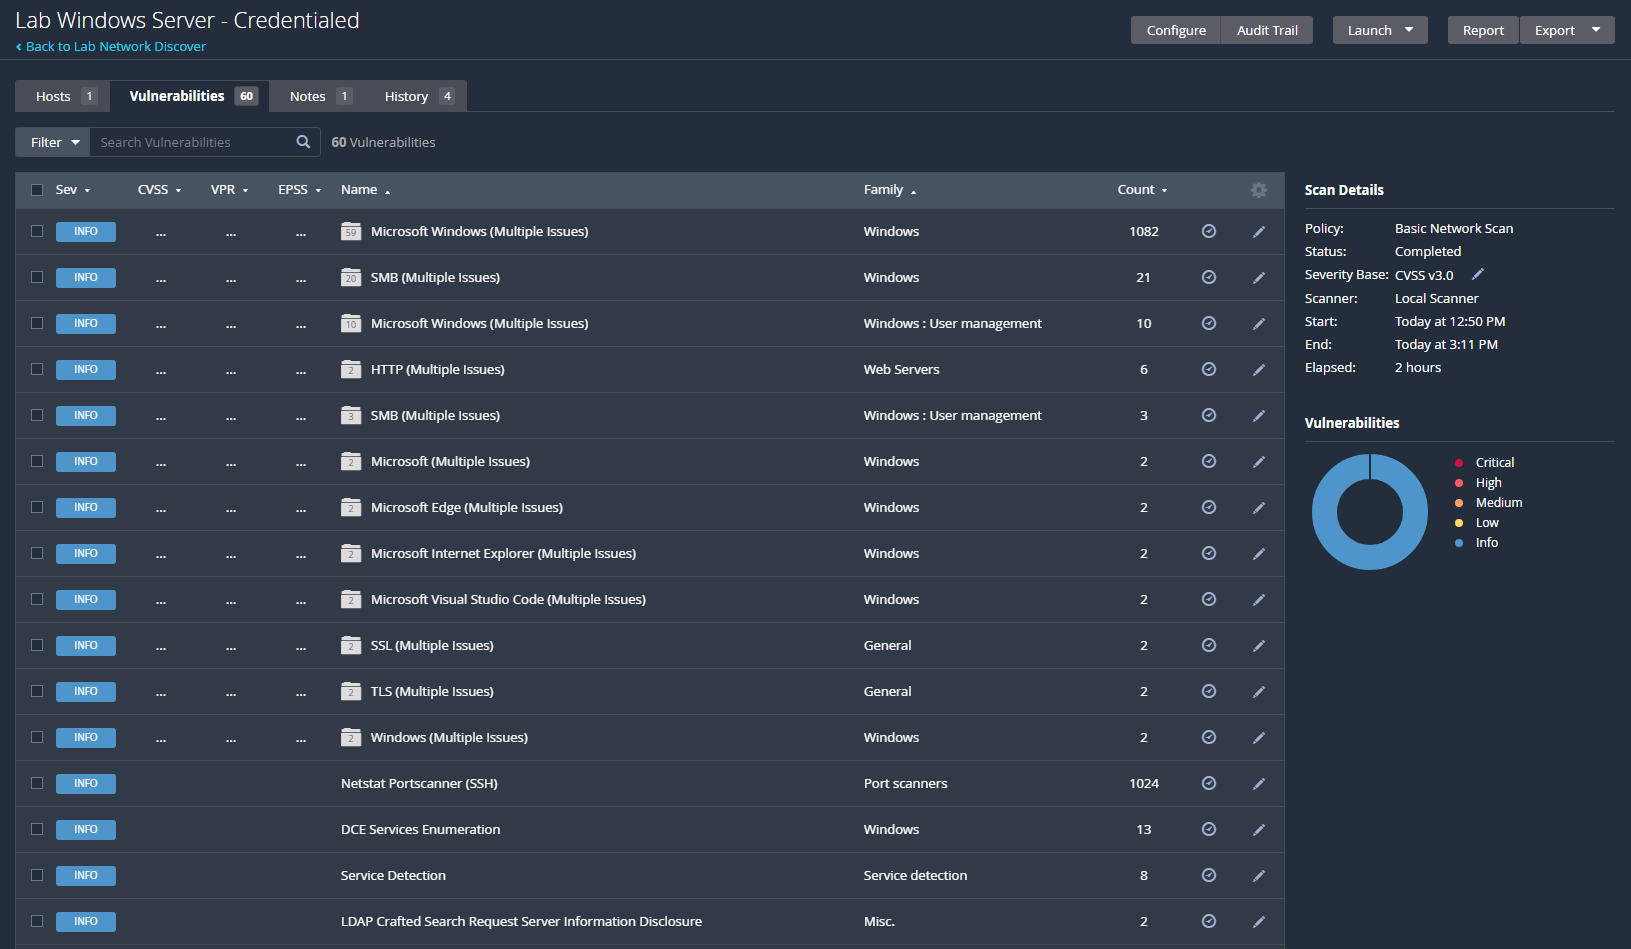This screenshot has width=1631, height=949.
Task: Click folder icon for Microsoft (Multiple Issues) row
Action: (351, 461)
